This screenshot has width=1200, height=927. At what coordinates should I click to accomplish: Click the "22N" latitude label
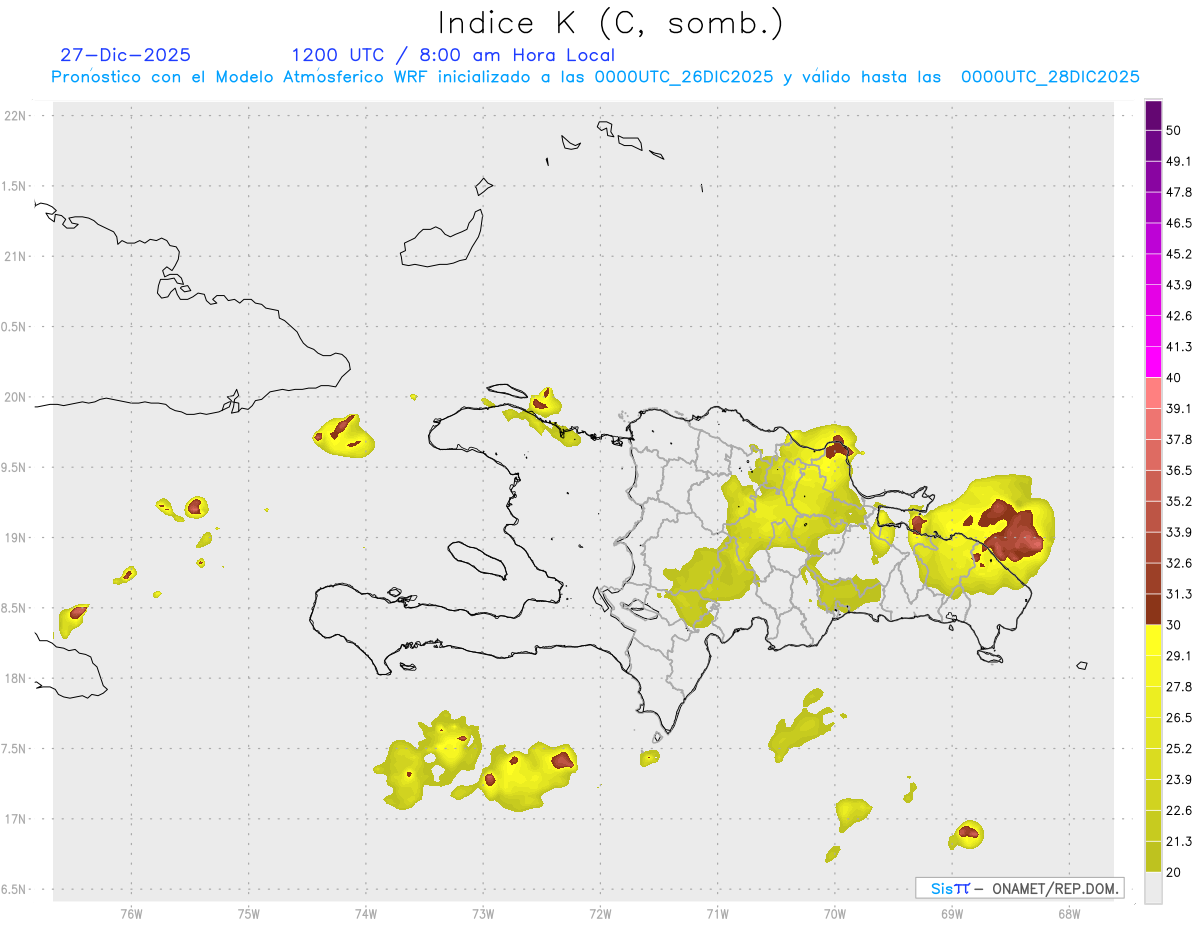[17, 116]
